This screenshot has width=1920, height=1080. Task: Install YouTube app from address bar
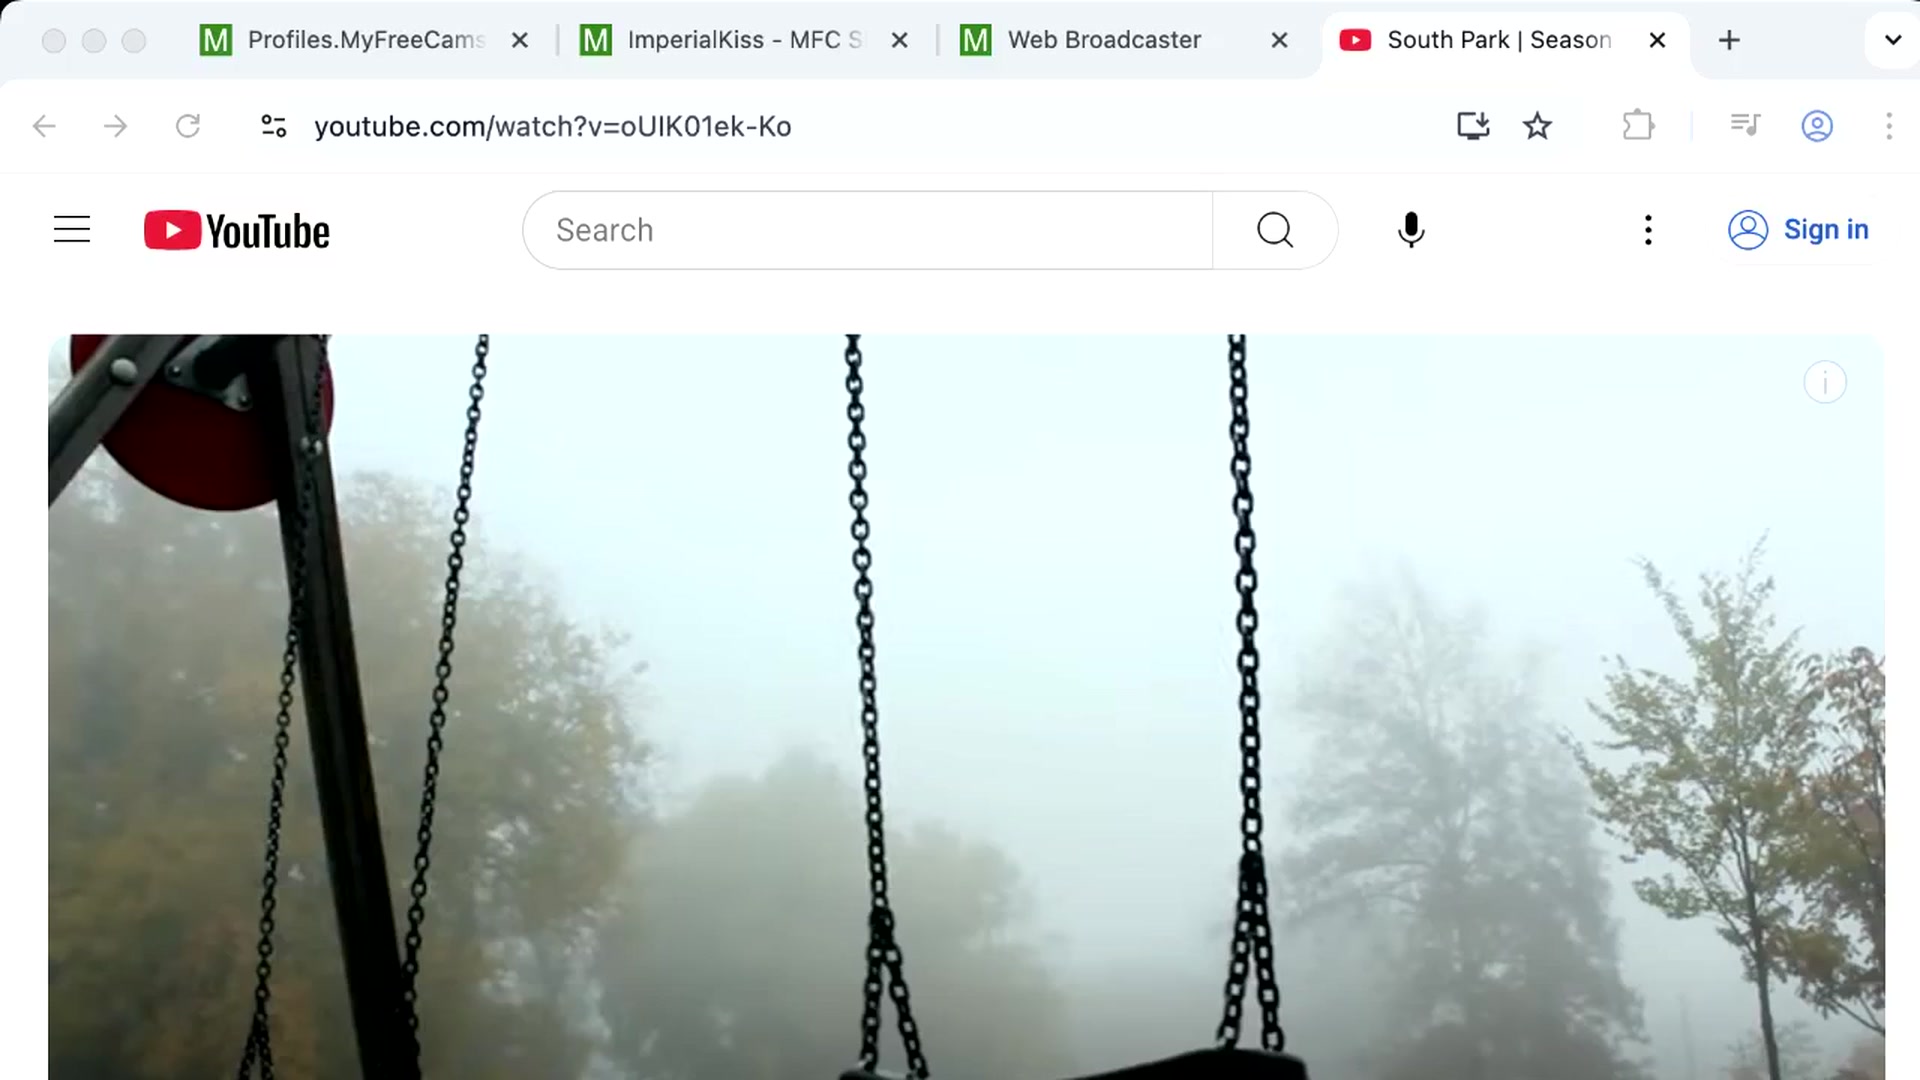(1473, 126)
